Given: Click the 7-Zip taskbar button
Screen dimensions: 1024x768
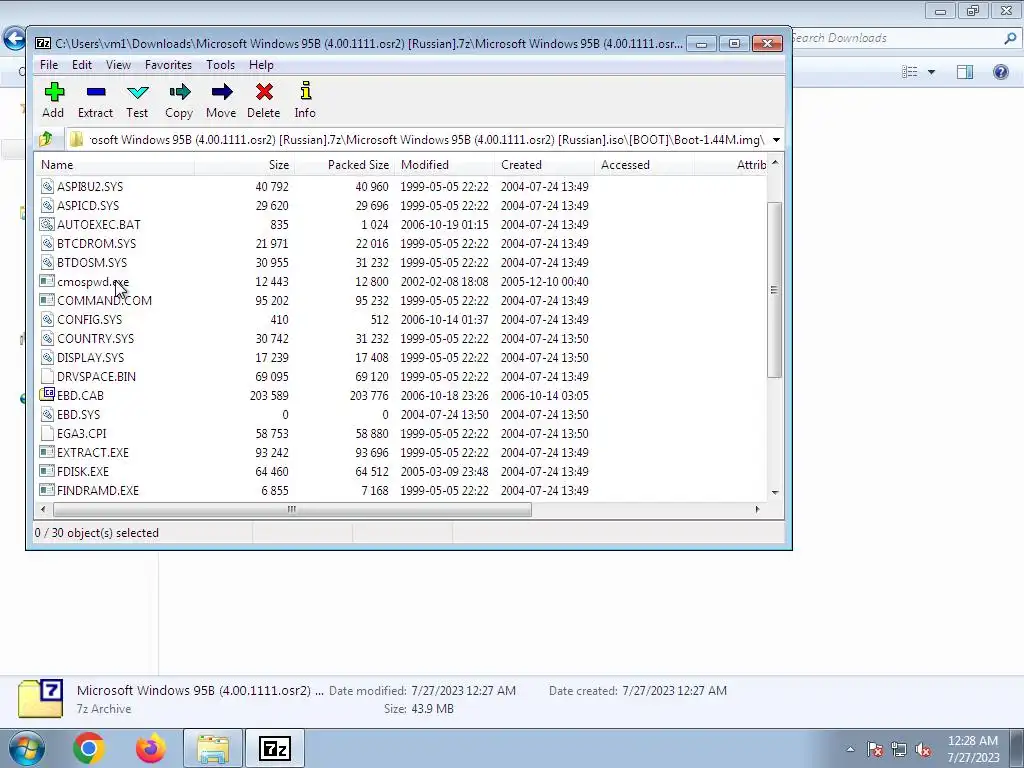Looking at the screenshot, I should point(274,748).
